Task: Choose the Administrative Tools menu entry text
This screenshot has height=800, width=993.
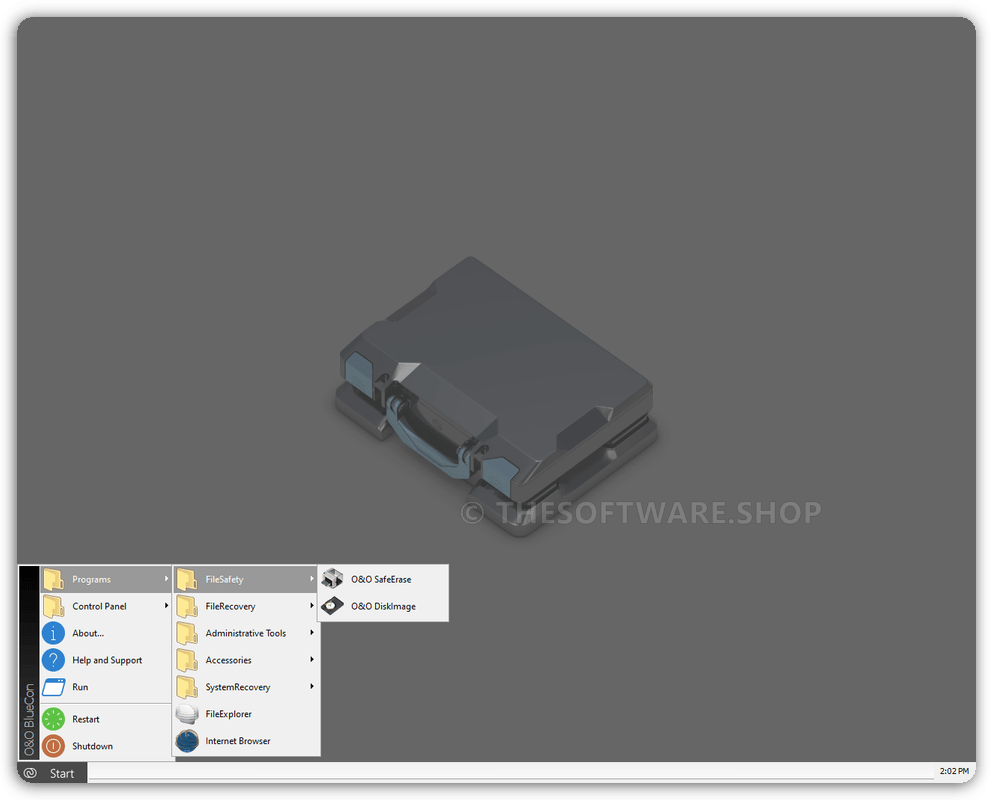Action: (246, 633)
